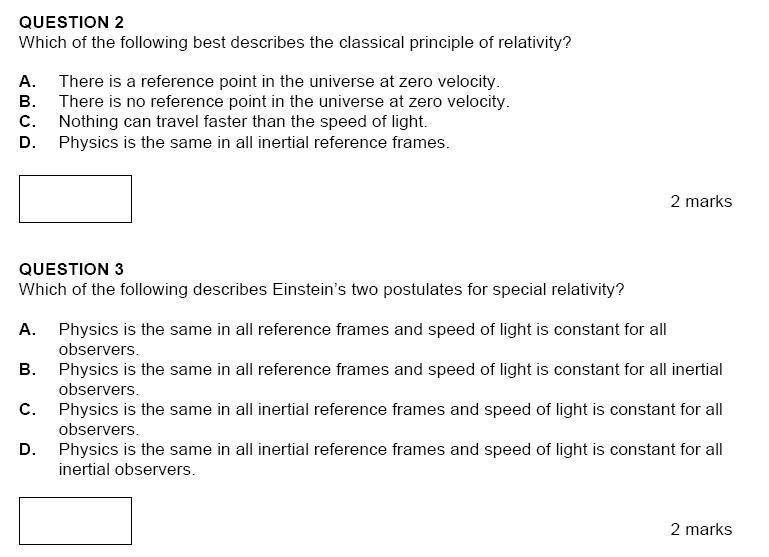This screenshot has height=557, width=769.
Task: Choose "Nothing can travel faster" answer text
Action: point(243,121)
